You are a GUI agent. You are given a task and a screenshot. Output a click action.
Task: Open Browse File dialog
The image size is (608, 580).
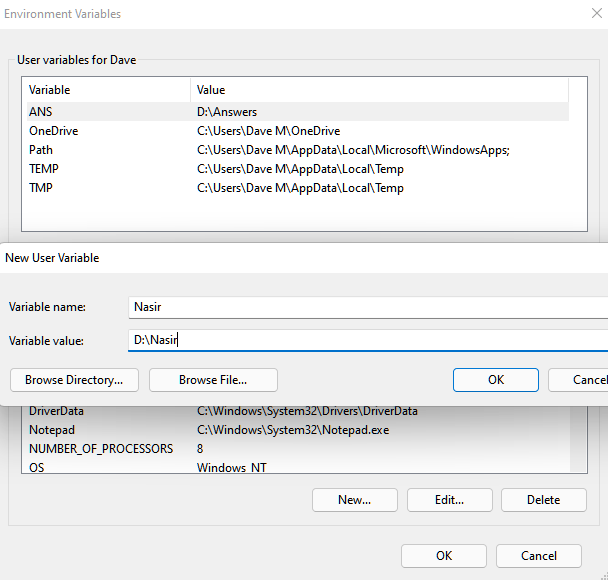[x=213, y=380]
